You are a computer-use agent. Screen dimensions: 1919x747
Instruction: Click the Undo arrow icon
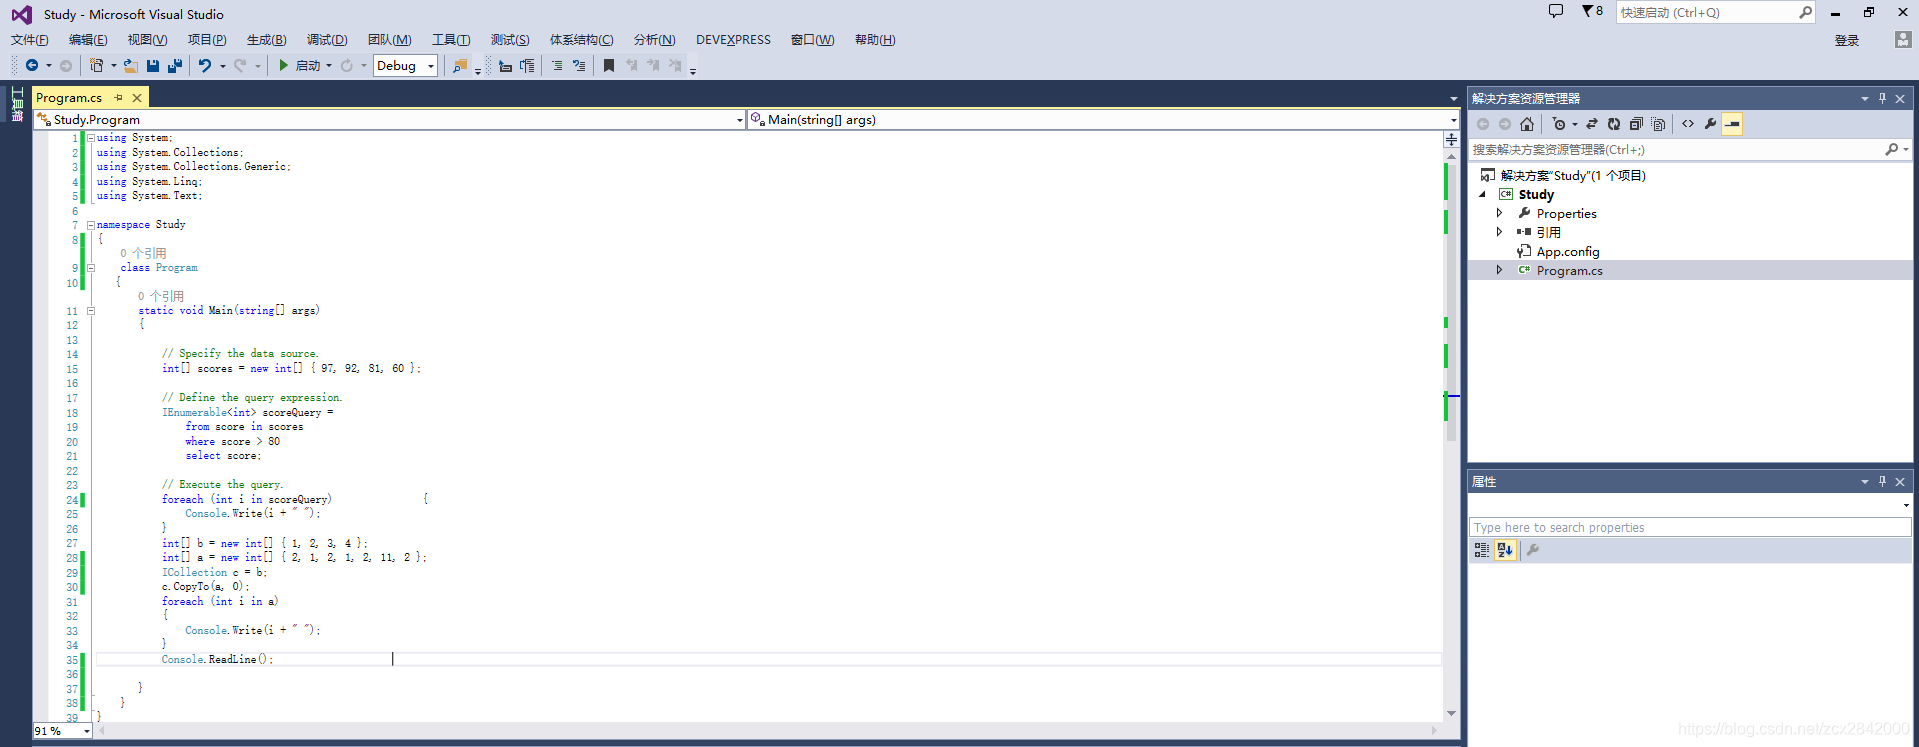pyautogui.click(x=205, y=66)
